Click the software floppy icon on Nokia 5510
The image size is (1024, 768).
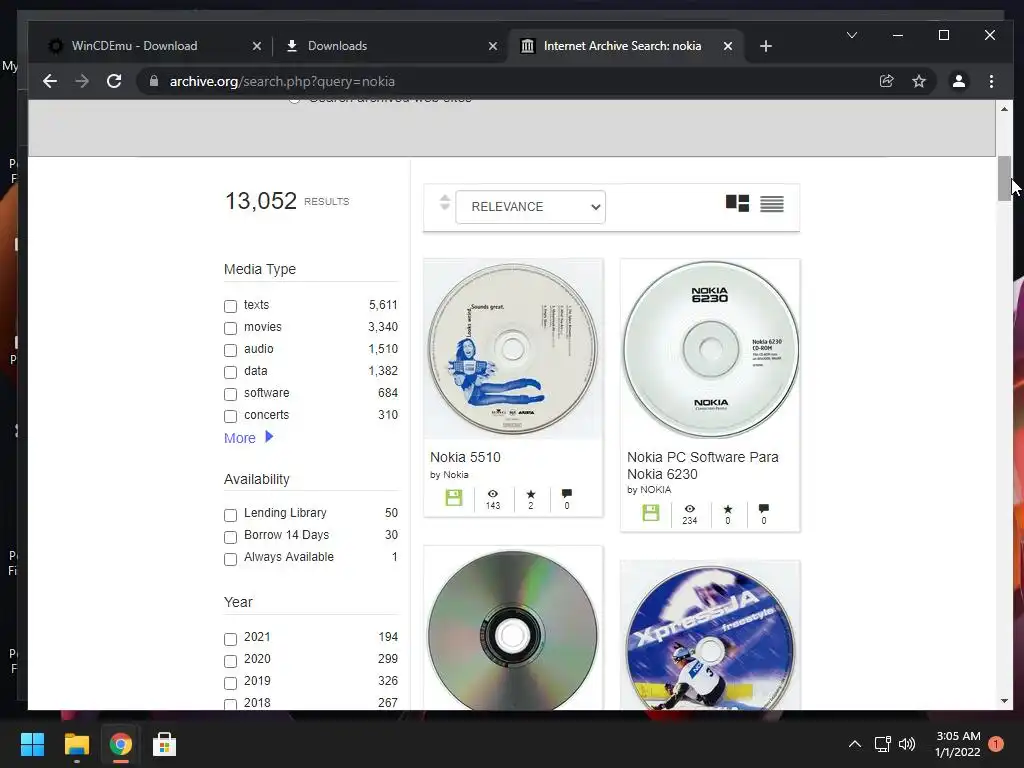click(x=454, y=498)
